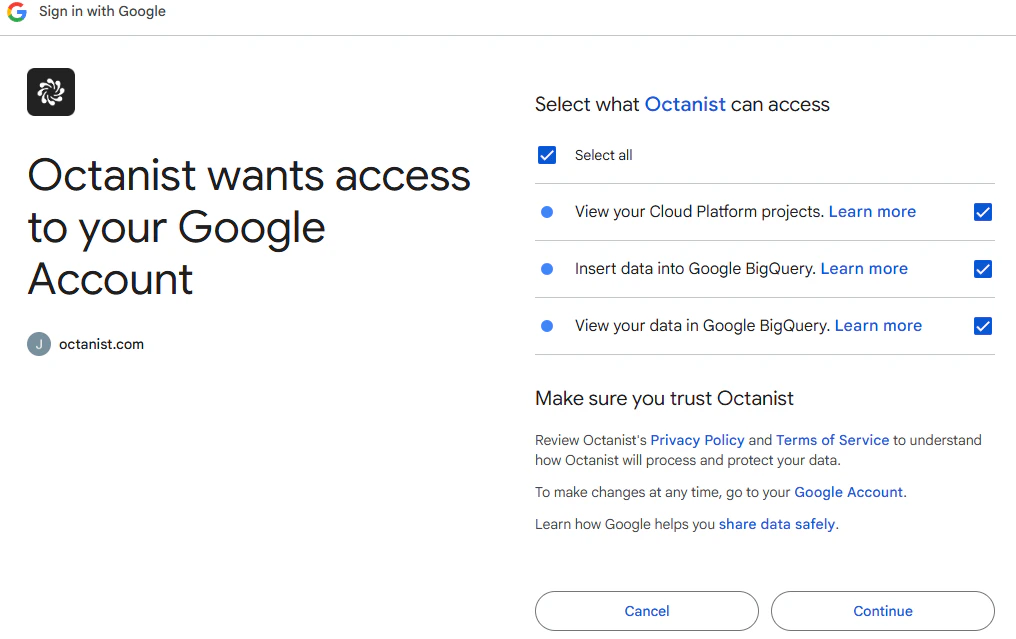Open Learn more for Insert data into BigQuery
The image size is (1016, 639).
(864, 269)
